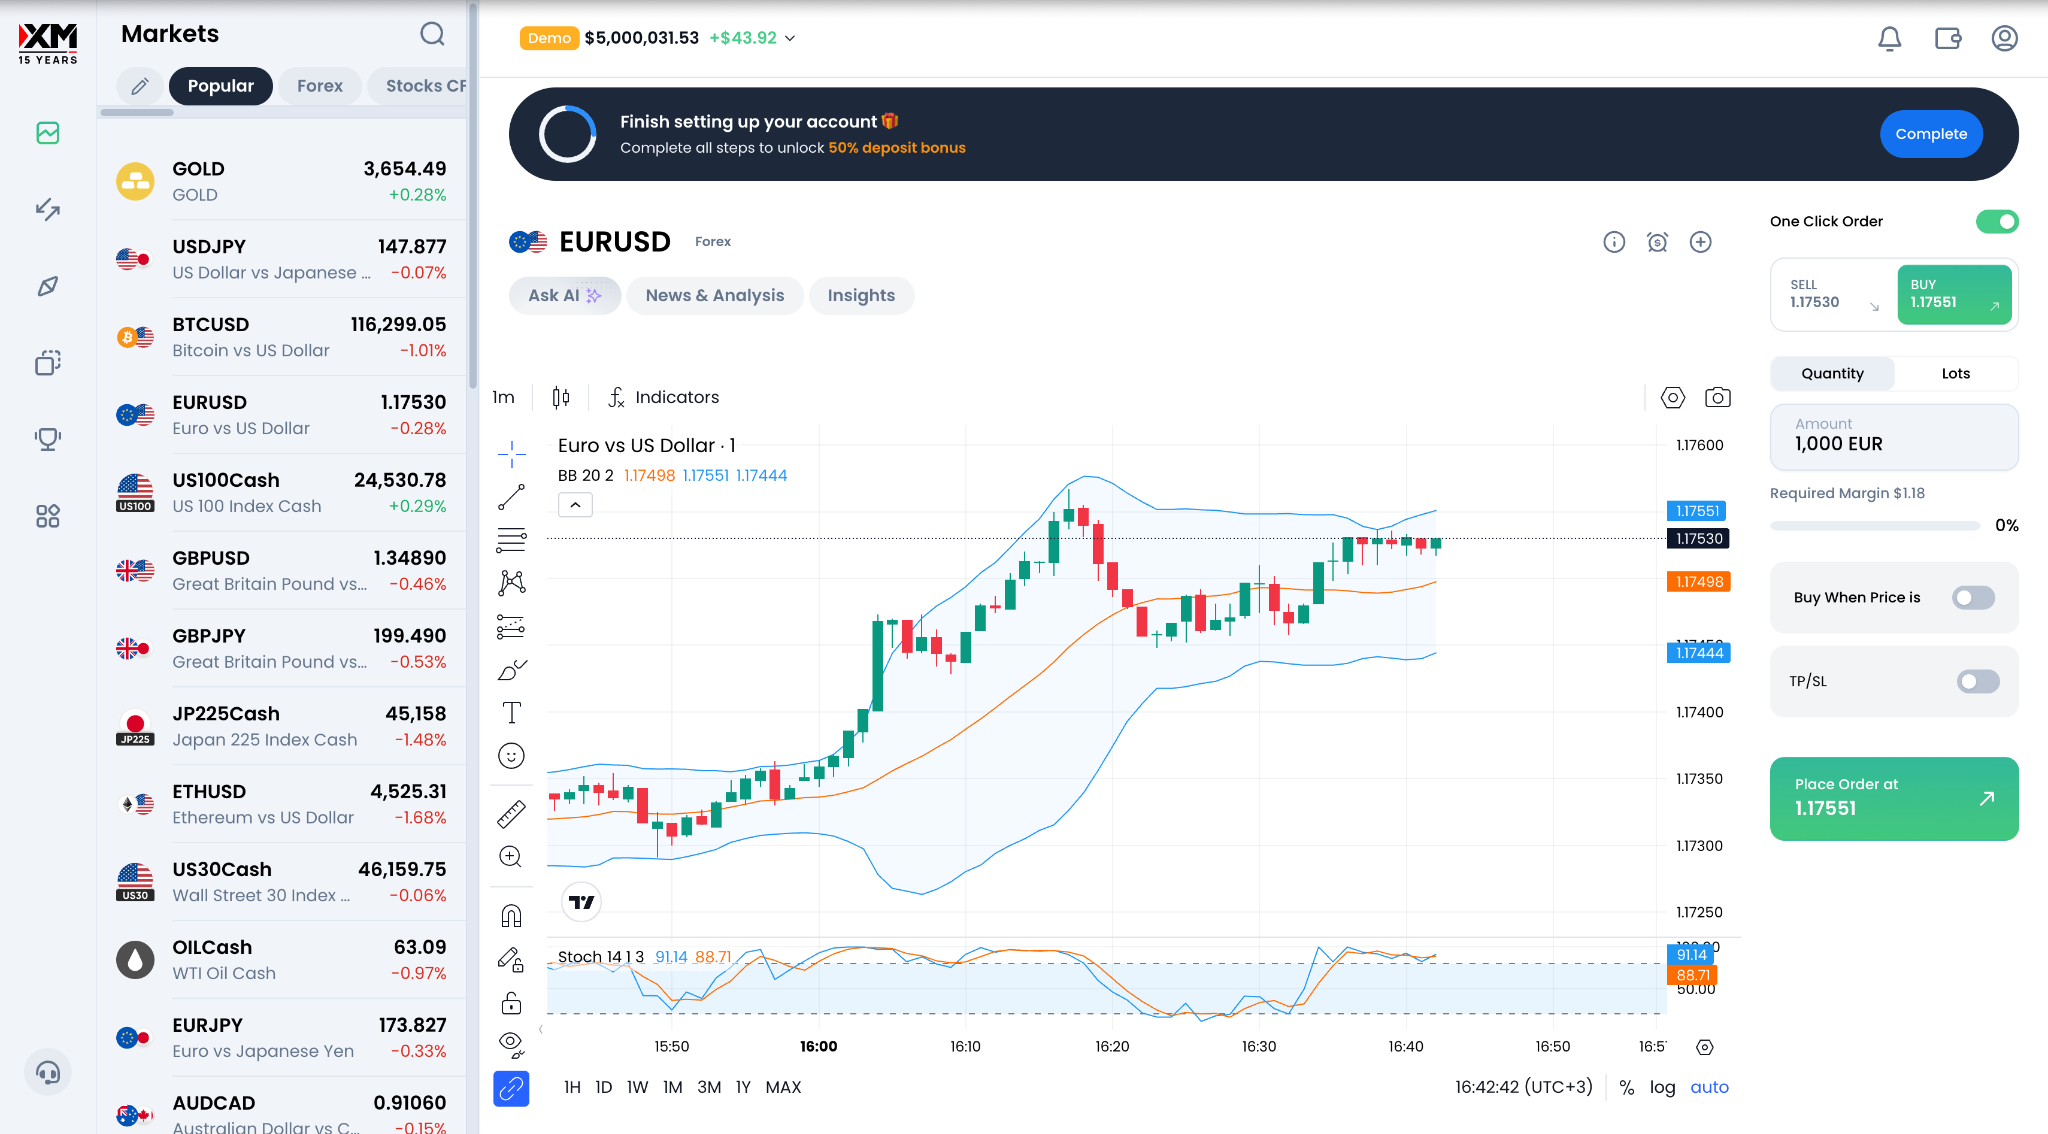Open chart settings hexagon icon

tap(1673, 397)
